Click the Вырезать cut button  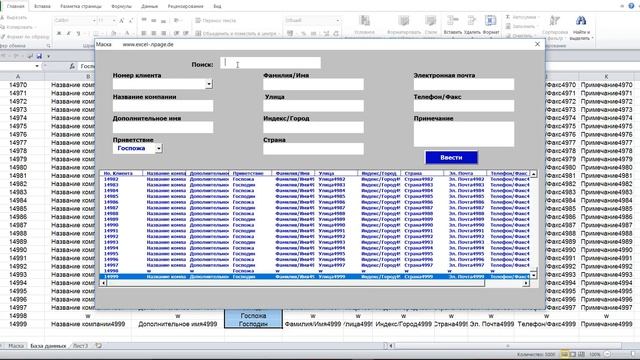tap(14, 18)
